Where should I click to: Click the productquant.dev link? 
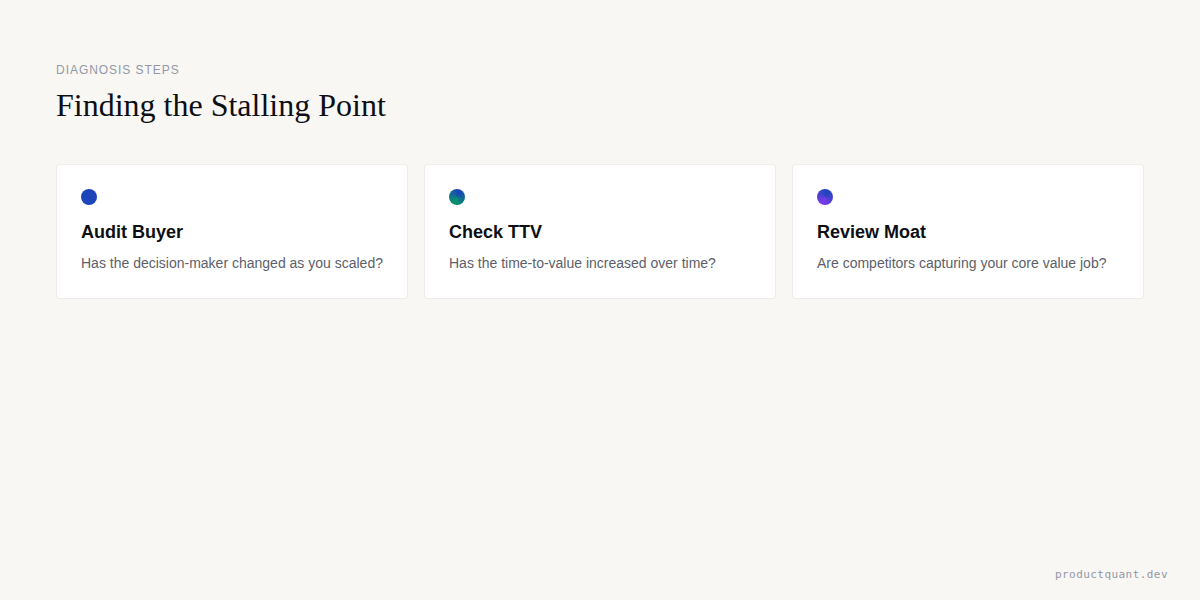[1111, 574]
